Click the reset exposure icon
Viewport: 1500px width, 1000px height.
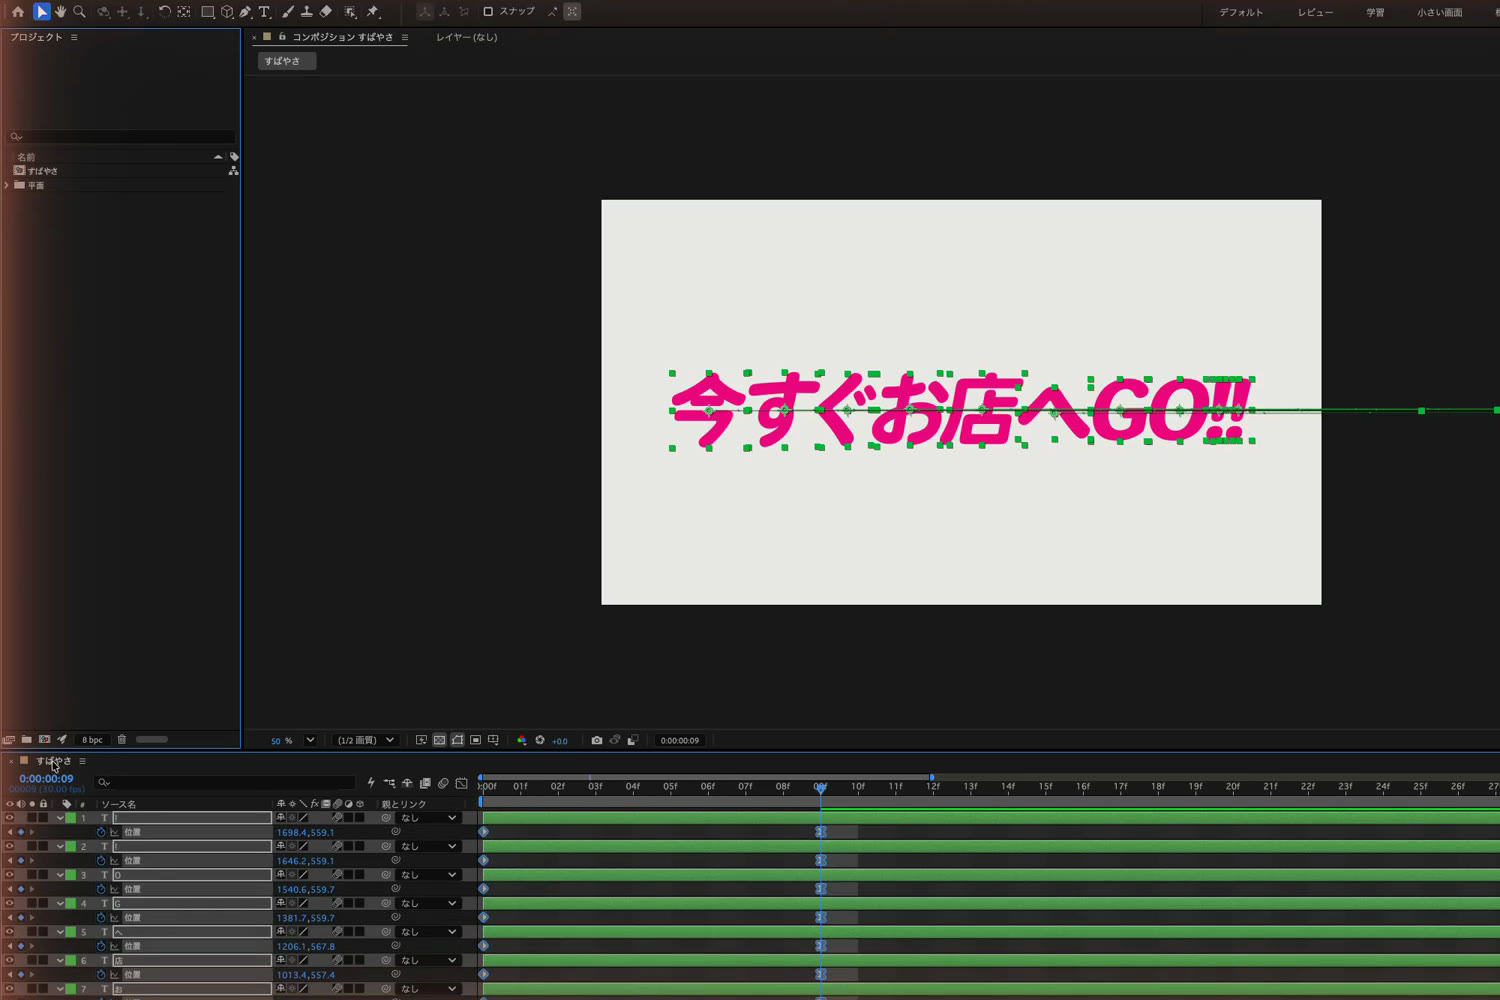(540, 740)
